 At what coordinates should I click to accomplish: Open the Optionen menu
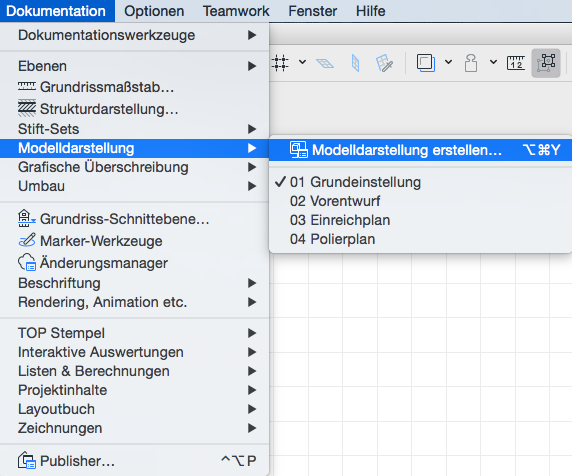pos(154,11)
